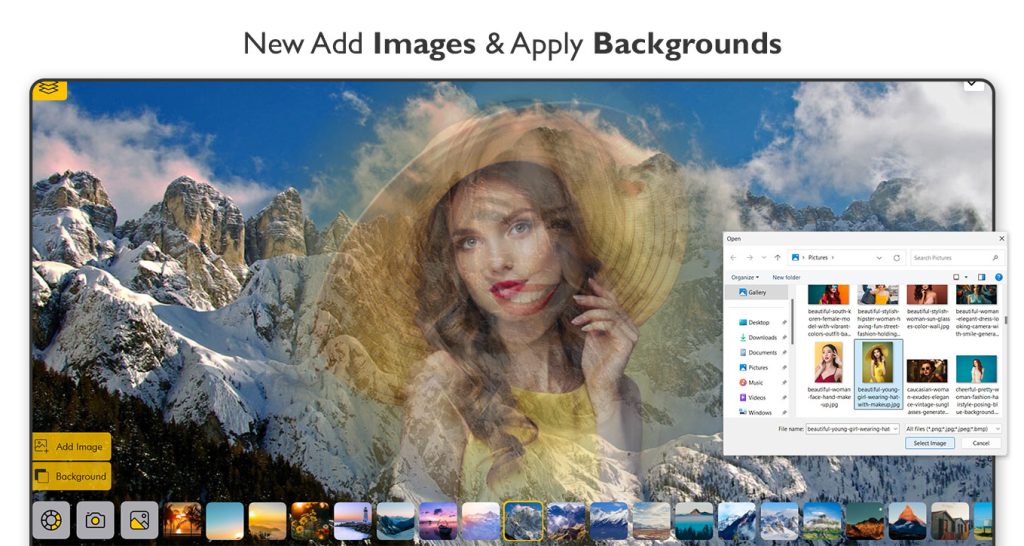Image resolution: width=1024 pixels, height=546 pixels.
Task: Click pin icon next to Desktop
Action: coord(784,323)
